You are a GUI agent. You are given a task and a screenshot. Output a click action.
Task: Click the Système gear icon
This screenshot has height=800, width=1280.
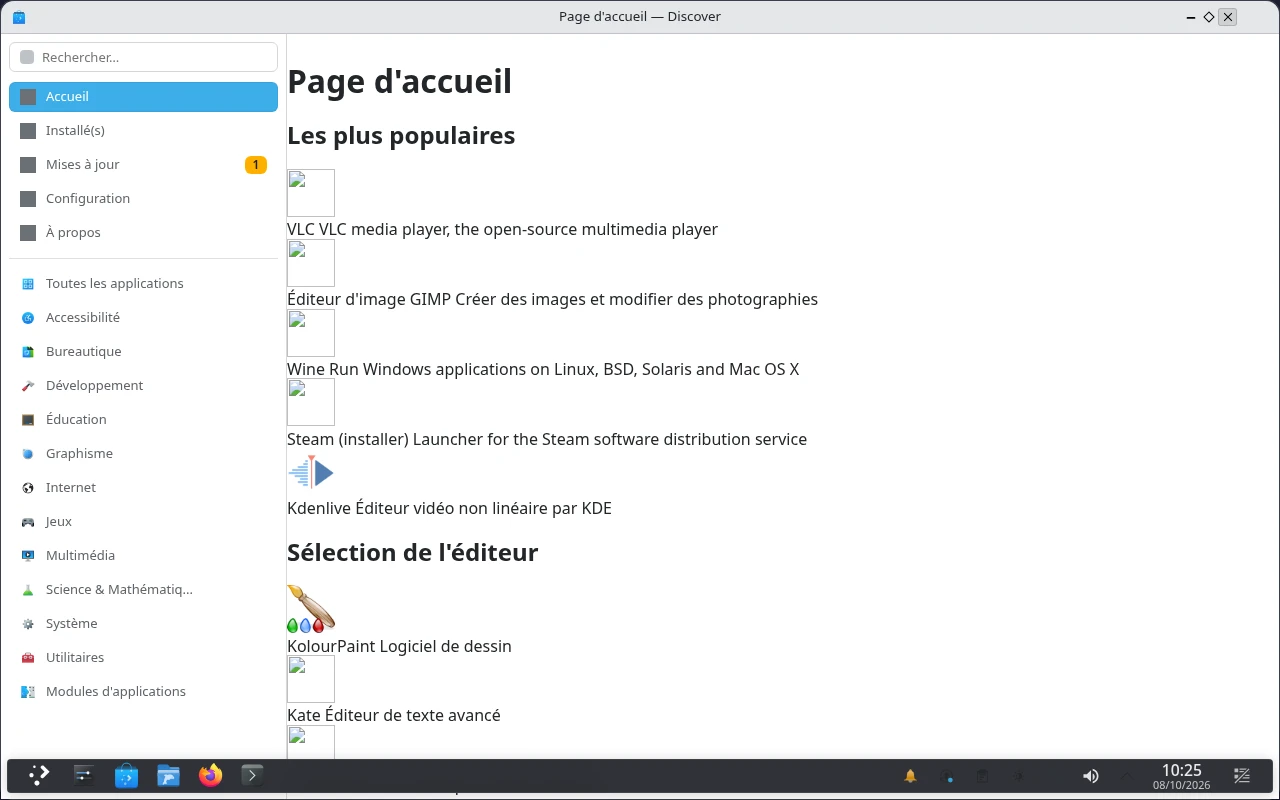pos(28,624)
